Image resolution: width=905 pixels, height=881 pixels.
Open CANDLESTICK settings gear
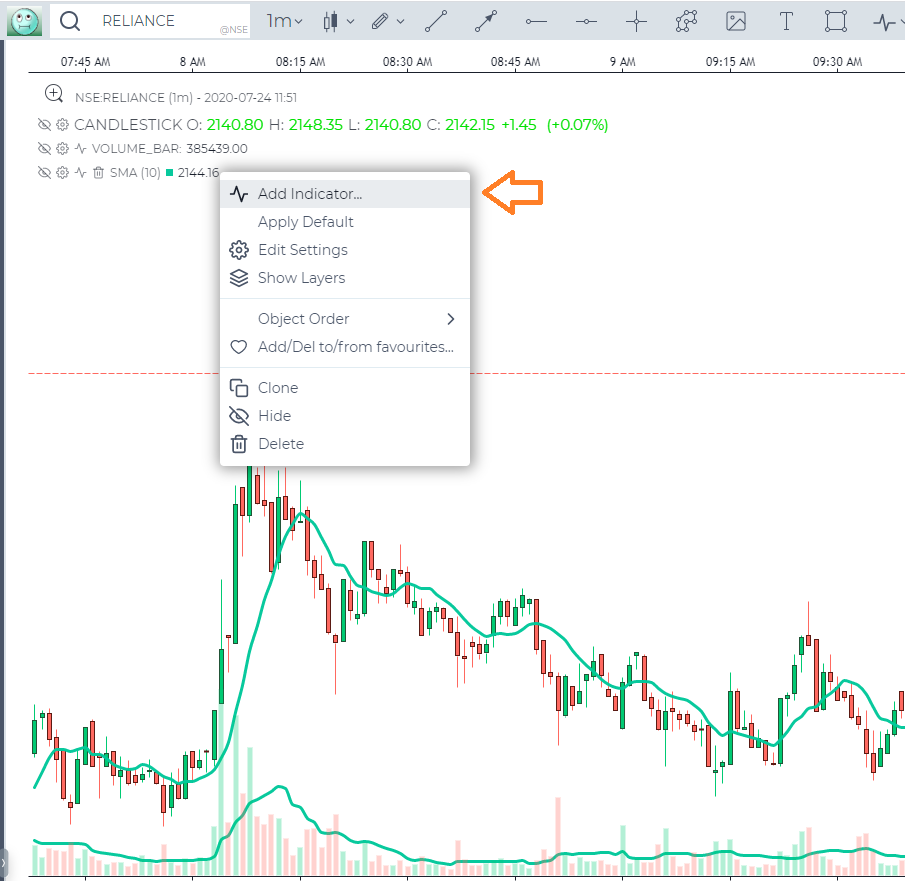pyautogui.click(x=62, y=125)
